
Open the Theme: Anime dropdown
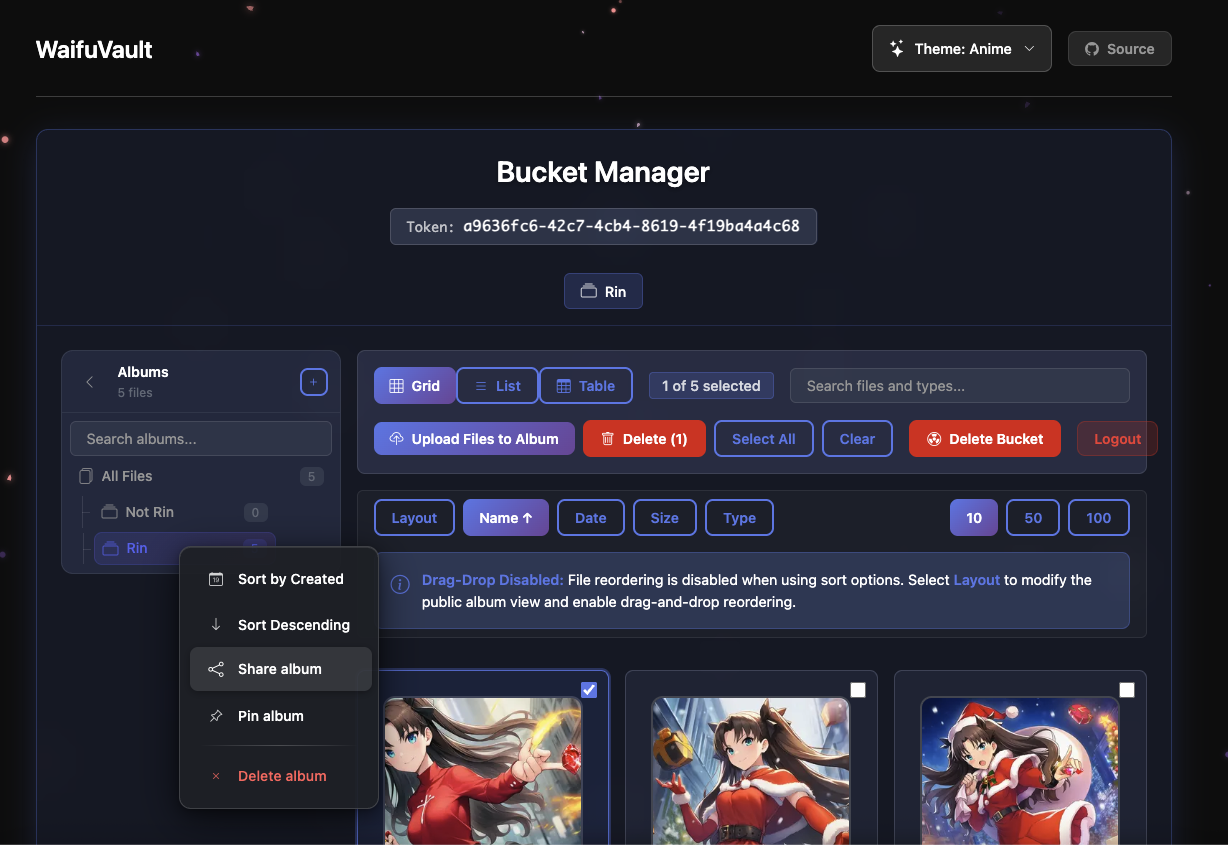pos(962,48)
